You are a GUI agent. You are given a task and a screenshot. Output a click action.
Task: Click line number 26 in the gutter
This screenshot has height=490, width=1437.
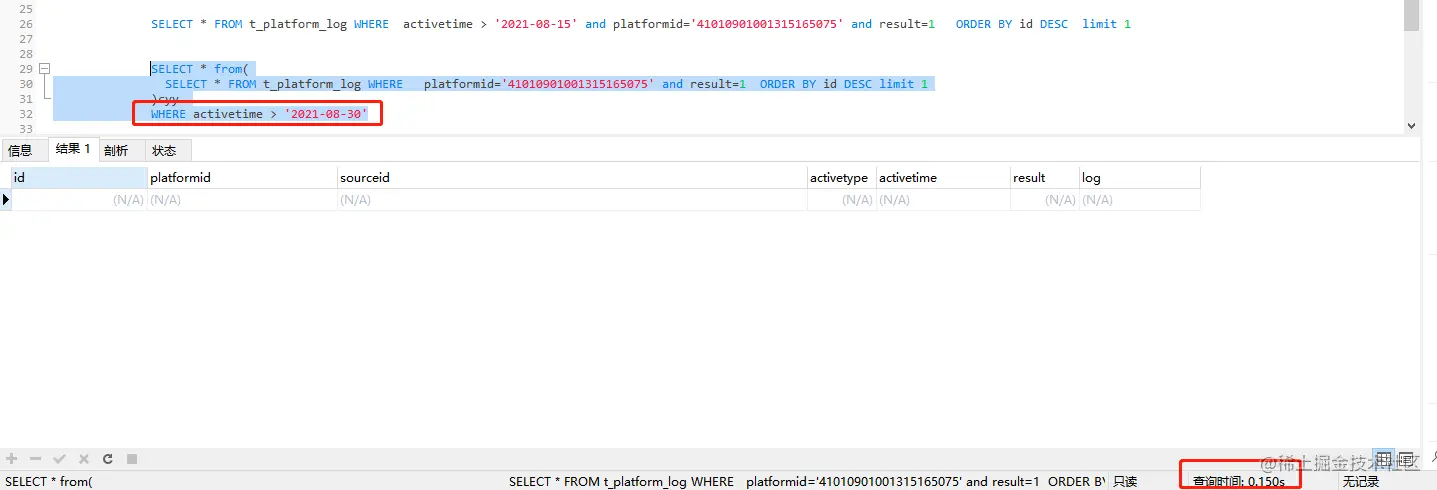[x=26, y=24]
